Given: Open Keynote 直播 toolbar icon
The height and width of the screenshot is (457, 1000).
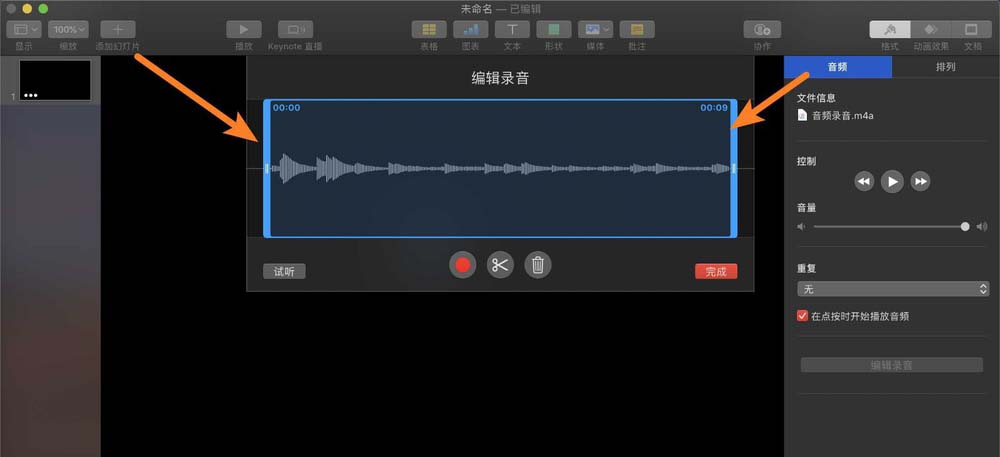Looking at the screenshot, I should pos(295,29).
